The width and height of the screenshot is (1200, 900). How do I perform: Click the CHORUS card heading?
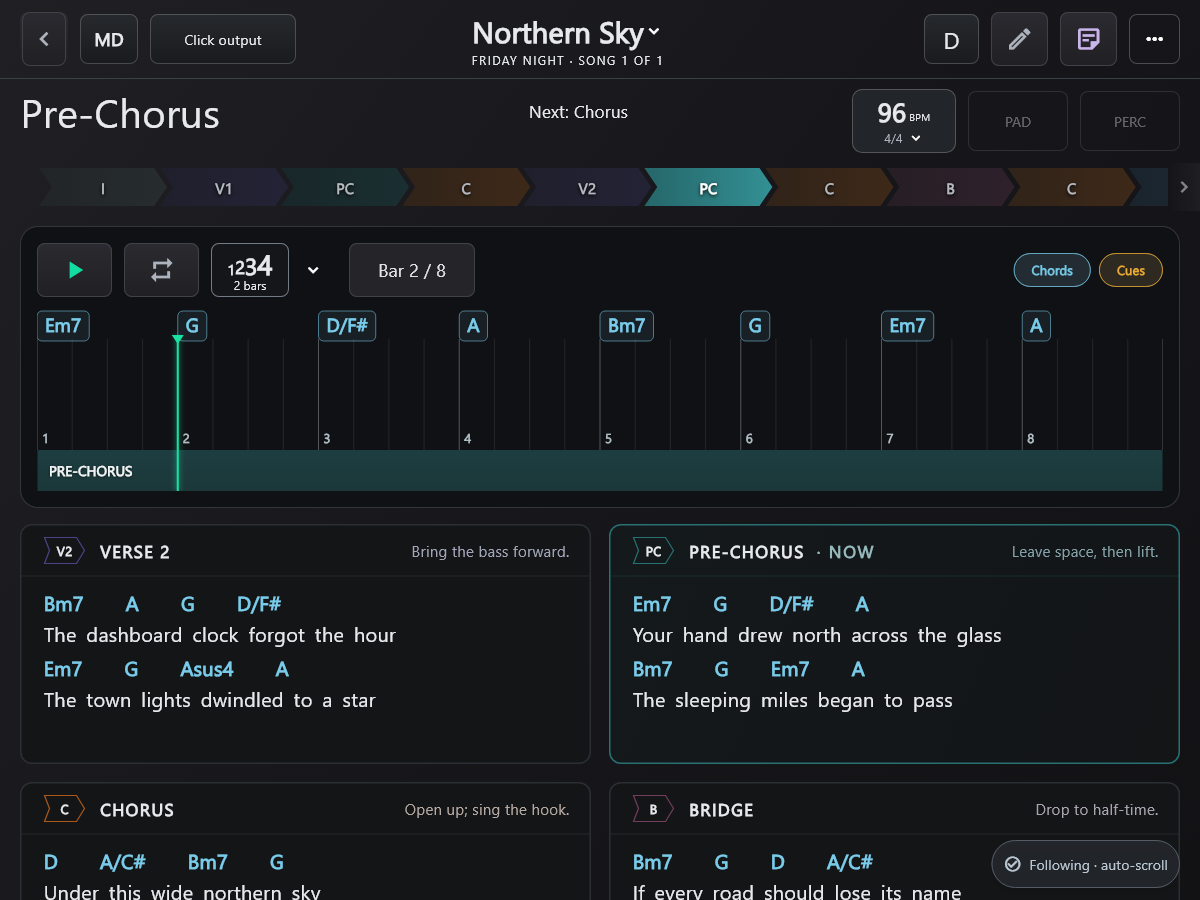coord(137,810)
